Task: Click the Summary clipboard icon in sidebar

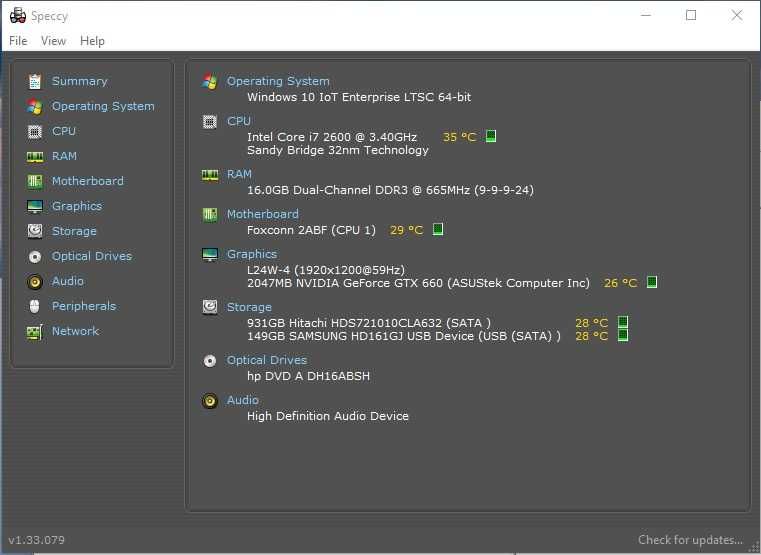Action: (x=34, y=82)
